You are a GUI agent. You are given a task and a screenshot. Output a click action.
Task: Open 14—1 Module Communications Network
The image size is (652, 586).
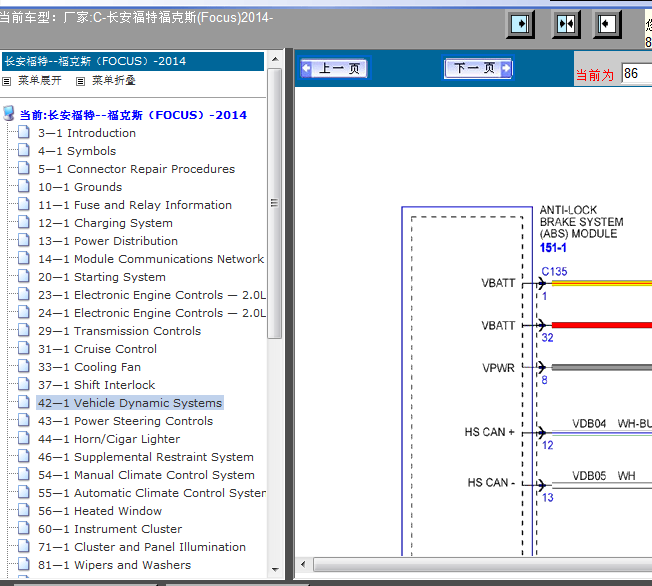click(151, 259)
